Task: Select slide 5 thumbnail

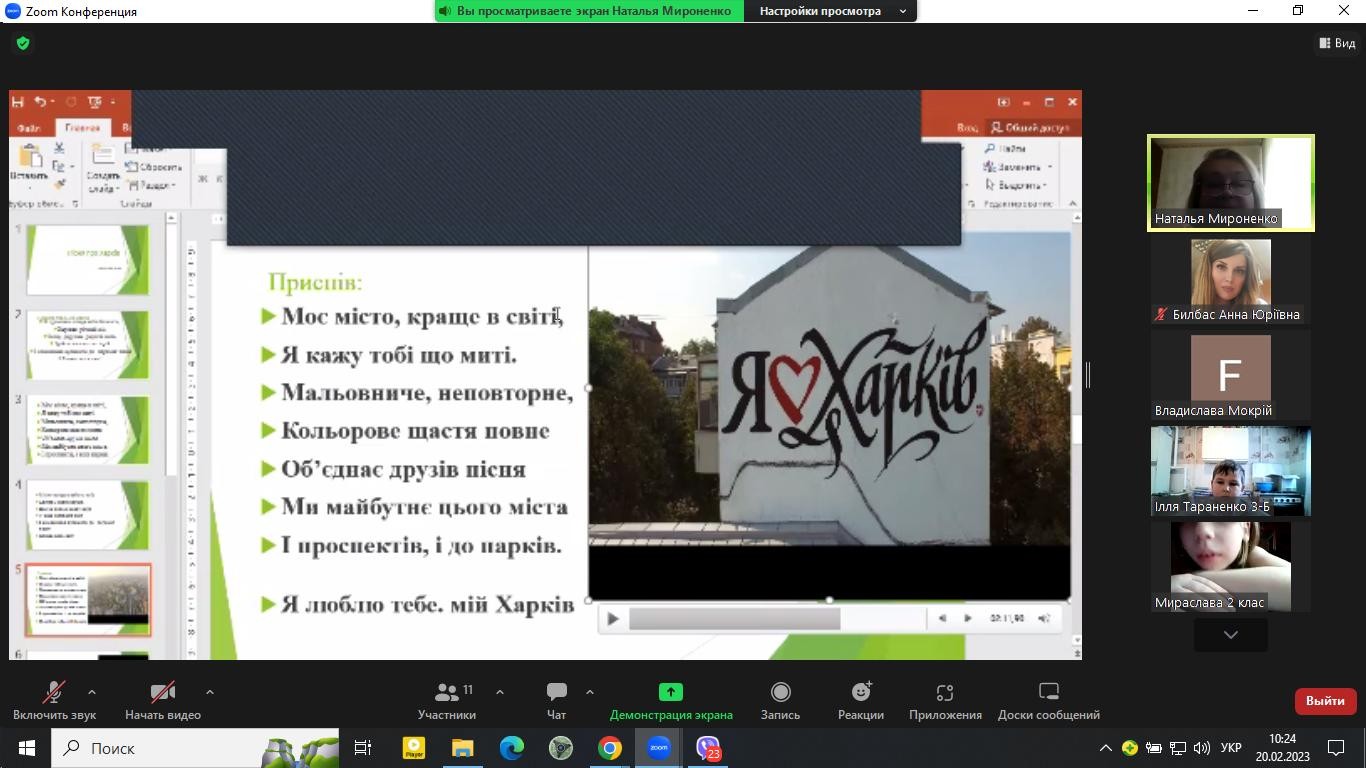Action: (88, 600)
